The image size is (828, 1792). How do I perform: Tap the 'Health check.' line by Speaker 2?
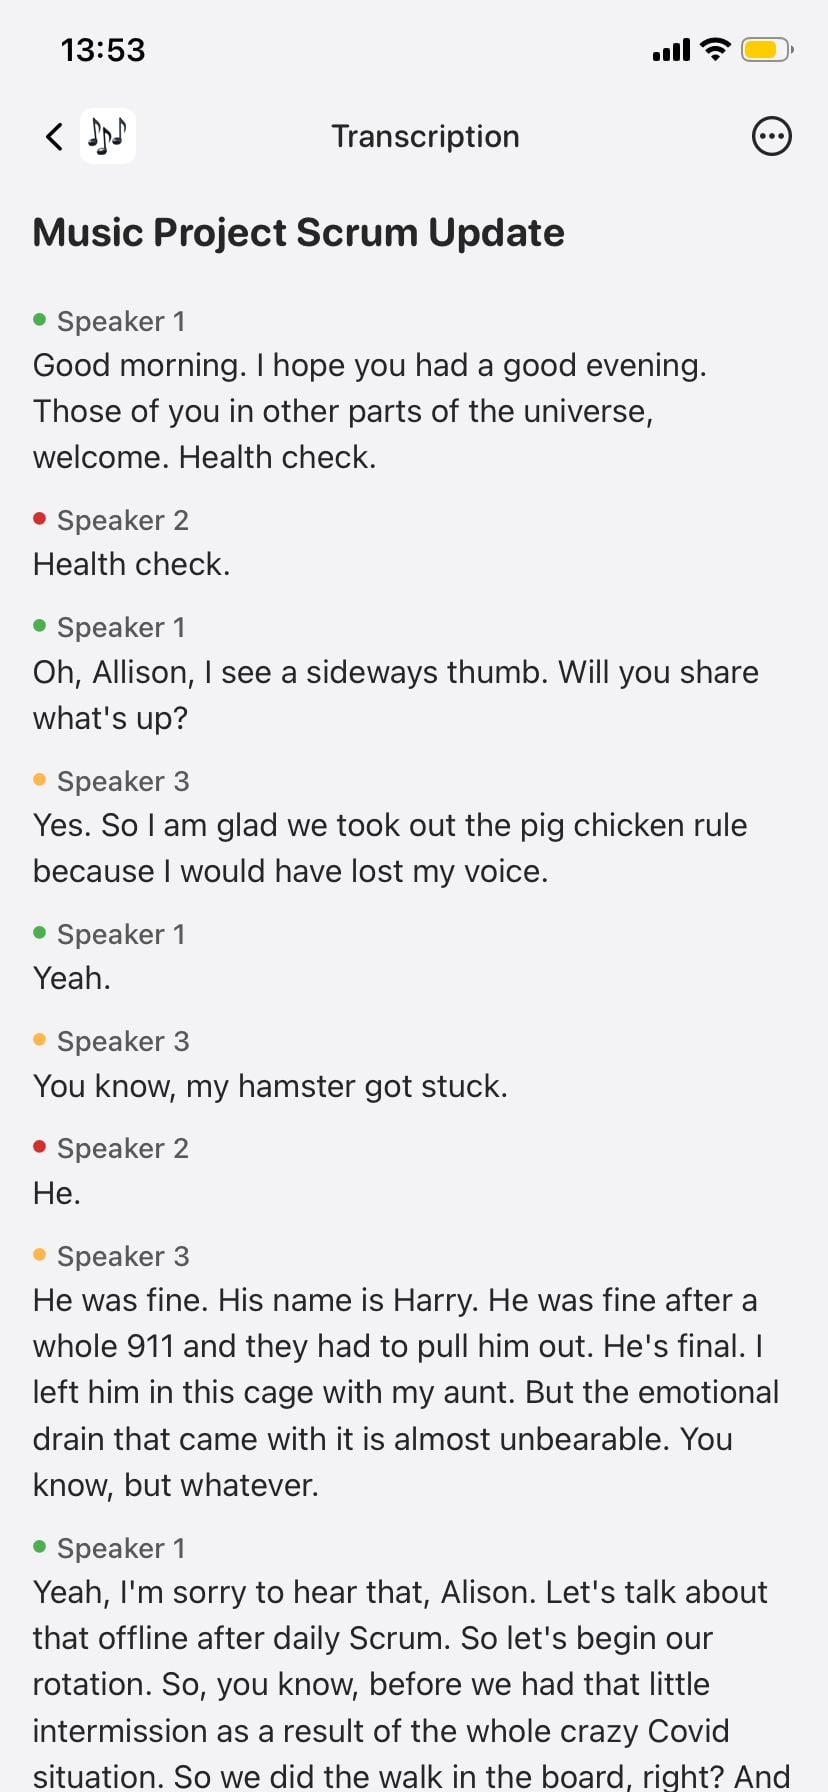[132, 564]
